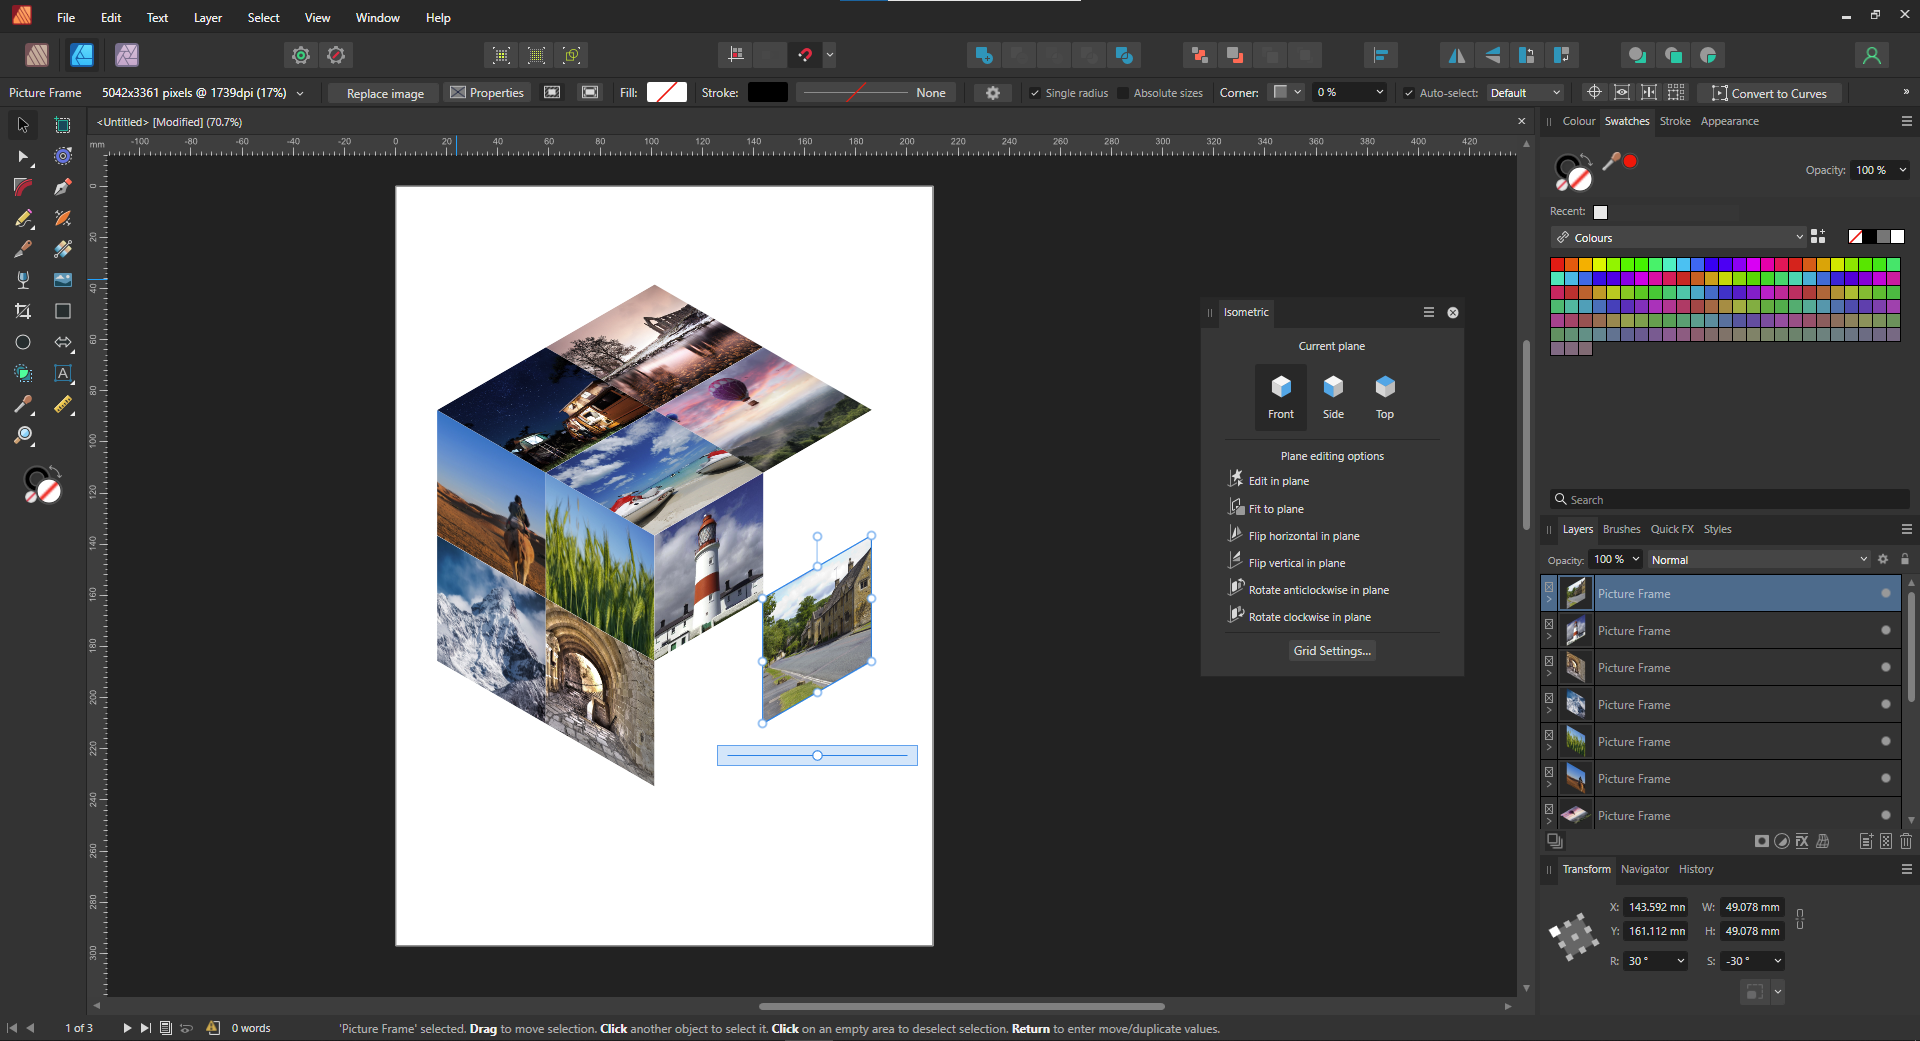The height and width of the screenshot is (1041, 1920).
Task: Click the Flip Horizontal toolbar icon
Action: pyautogui.click(x=1457, y=55)
